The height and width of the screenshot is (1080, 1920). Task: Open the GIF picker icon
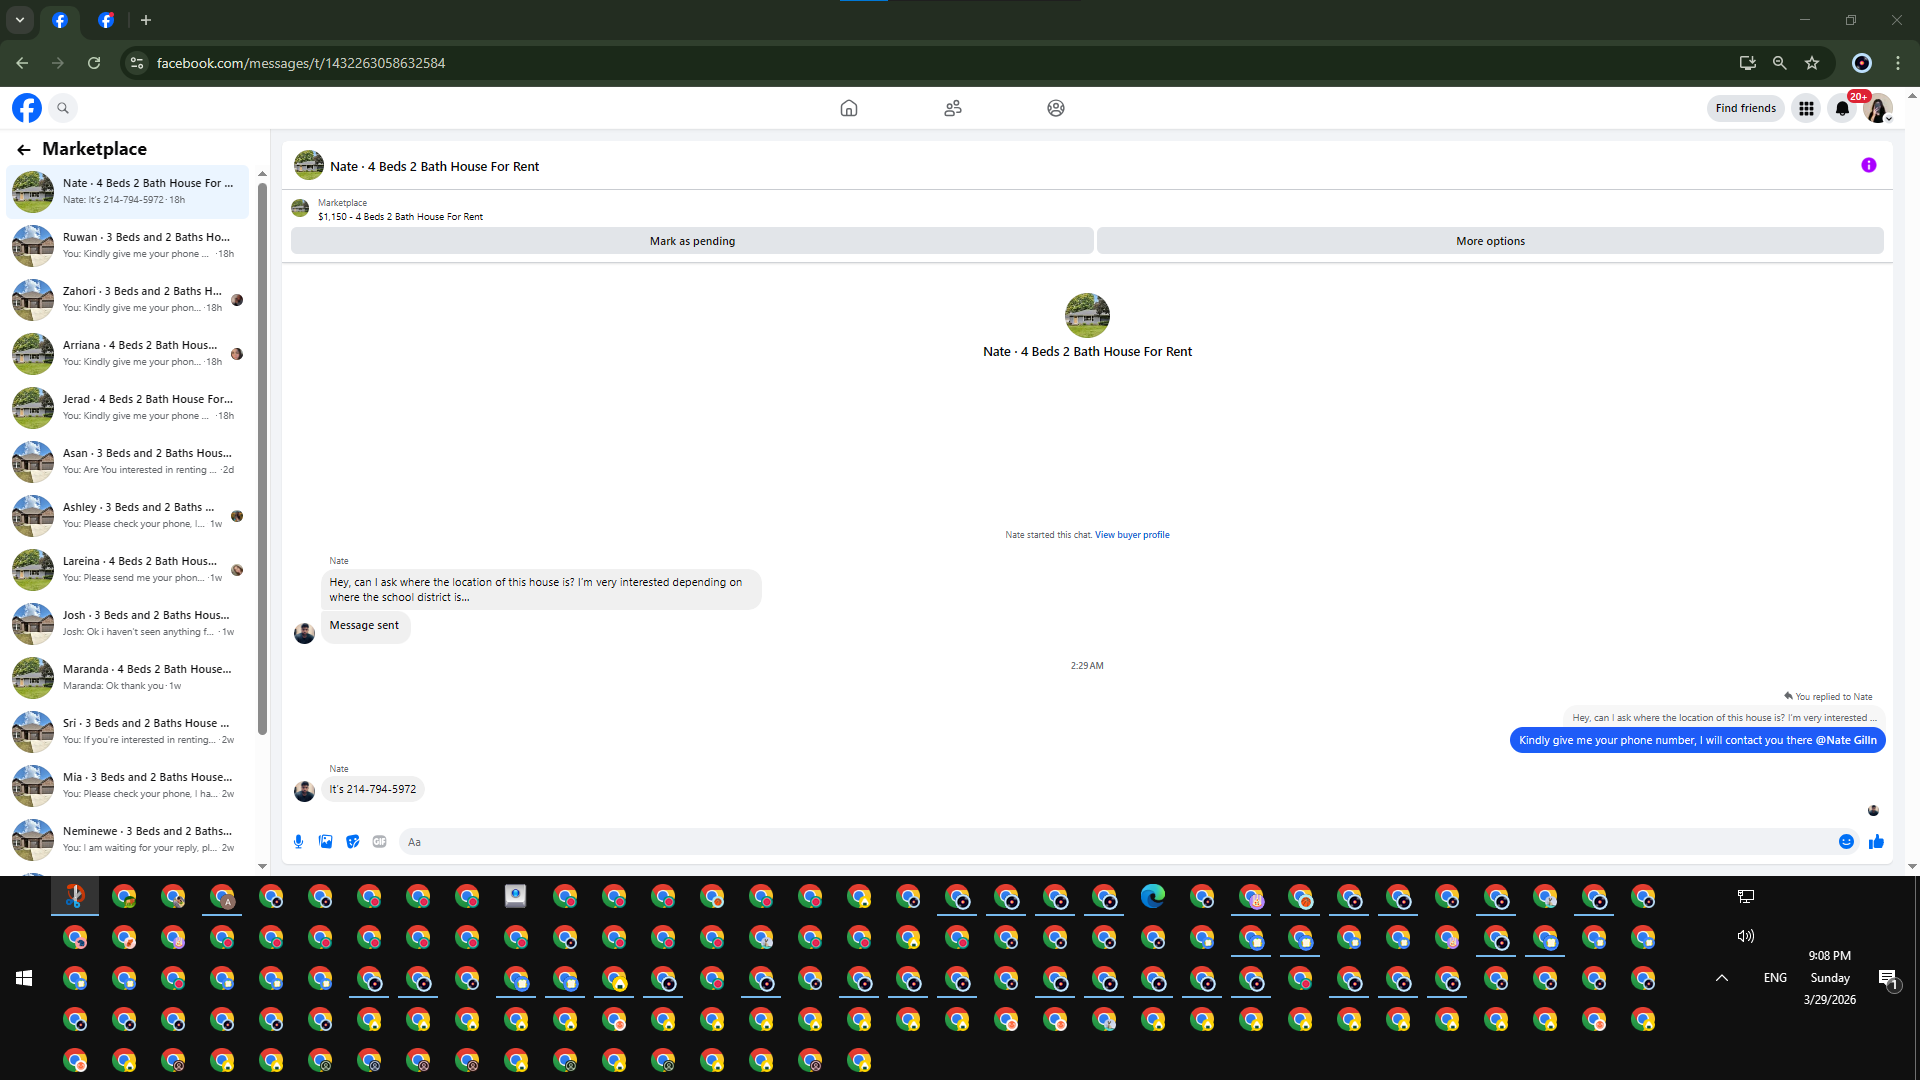tap(380, 842)
